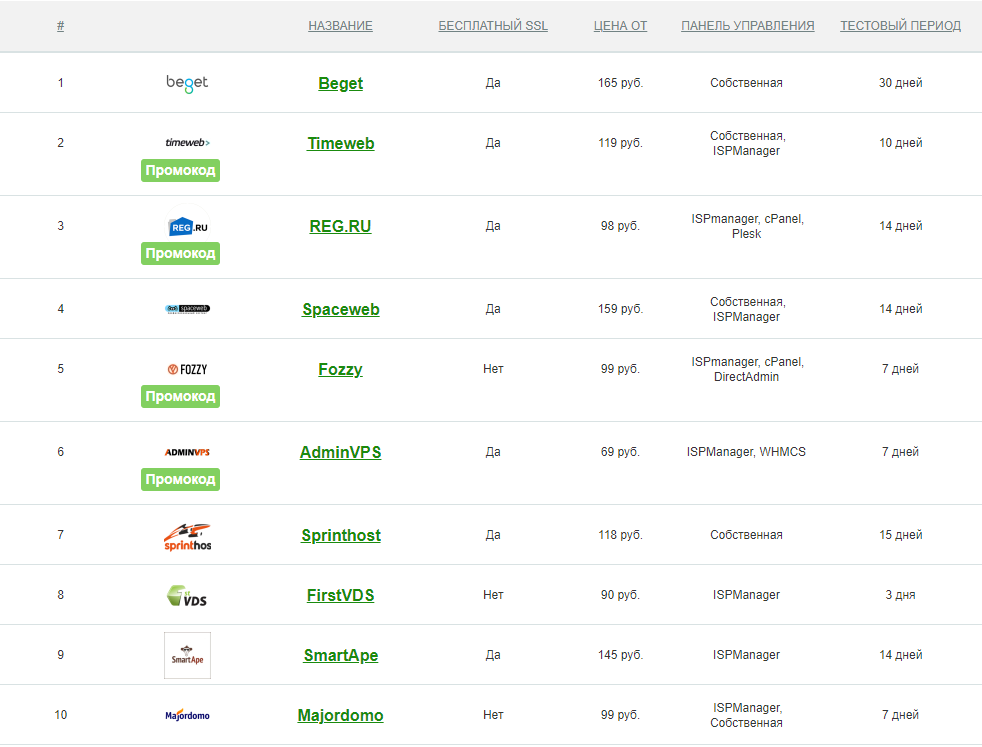Sort by Цена от column header
Image resolution: width=982 pixels, height=747 pixels.
pyautogui.click(x=620, y=26)
